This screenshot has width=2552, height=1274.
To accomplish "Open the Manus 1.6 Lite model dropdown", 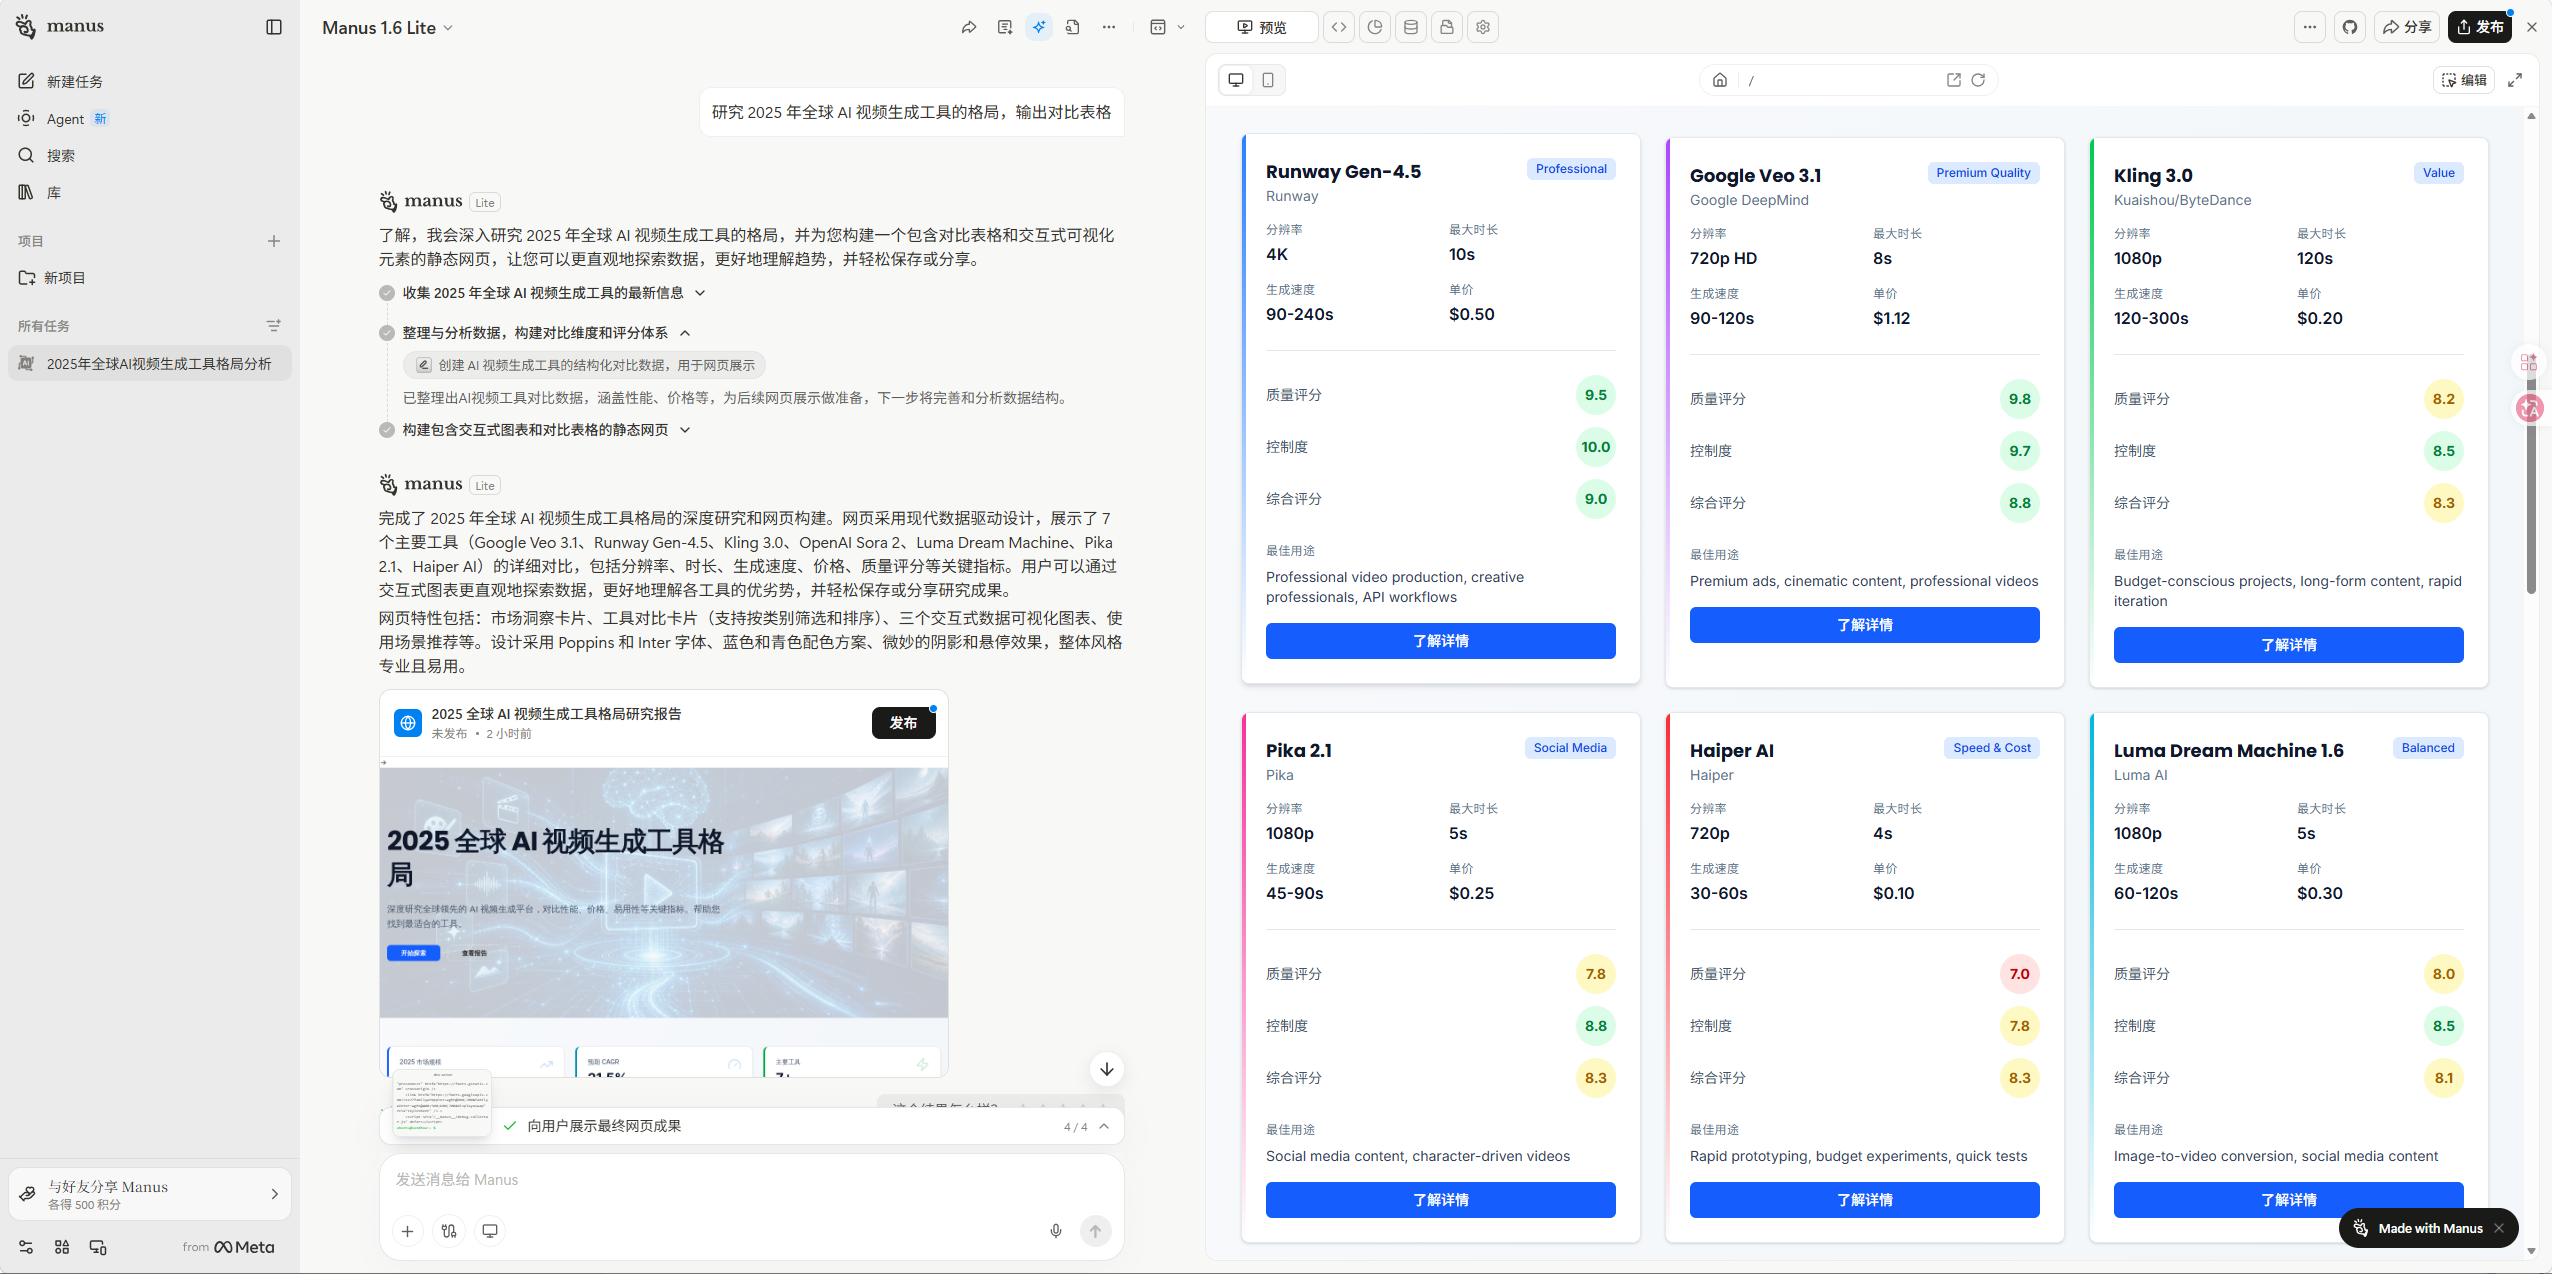I will click(387, 28).
